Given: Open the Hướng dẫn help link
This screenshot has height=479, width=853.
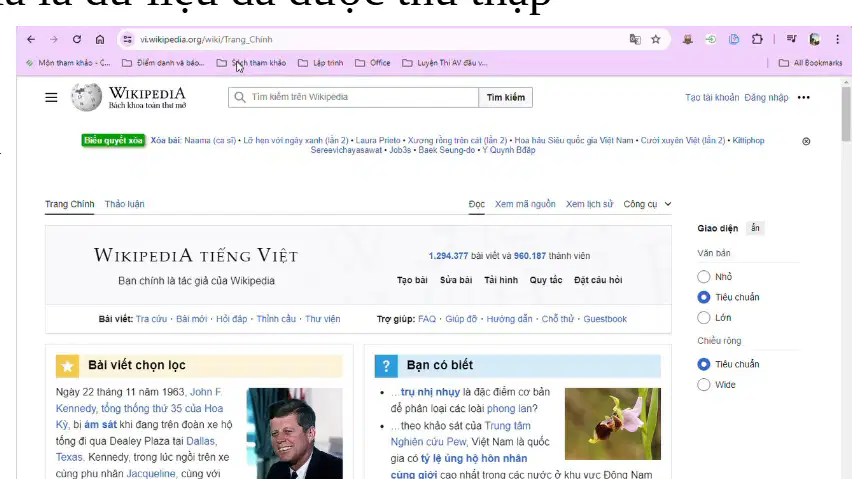Looking at the screenshot, I should (x=509, y=319).
